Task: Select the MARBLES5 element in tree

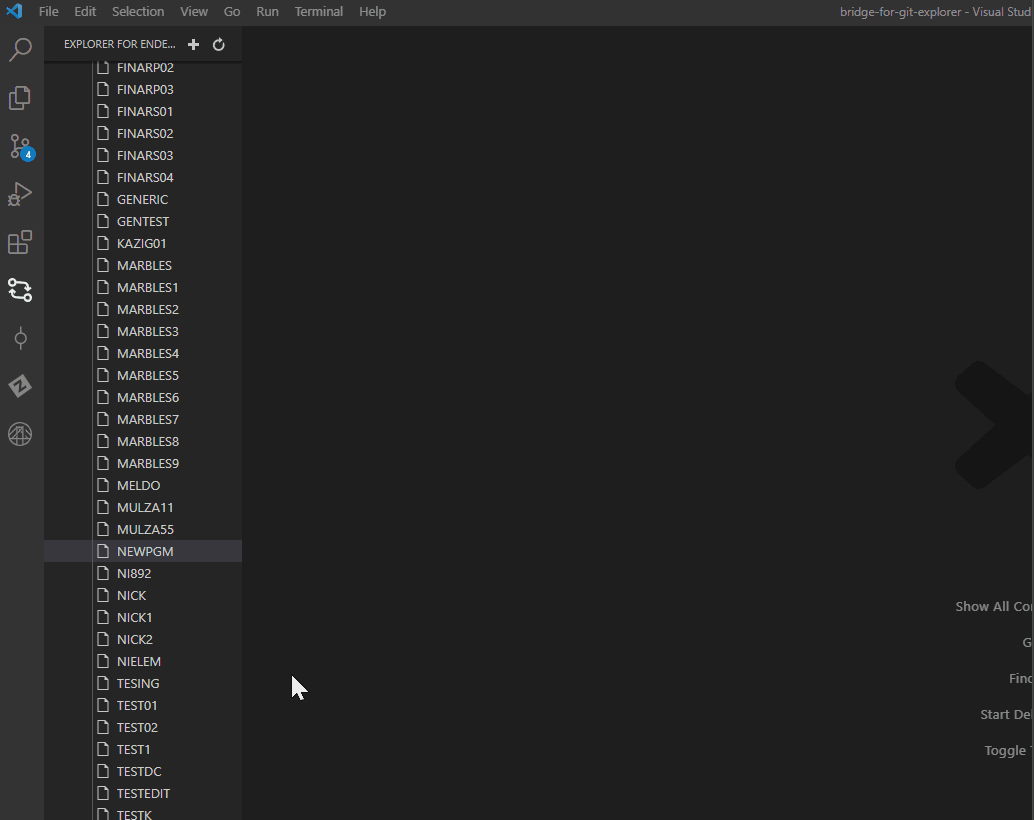Action: (x=147, y=375)
